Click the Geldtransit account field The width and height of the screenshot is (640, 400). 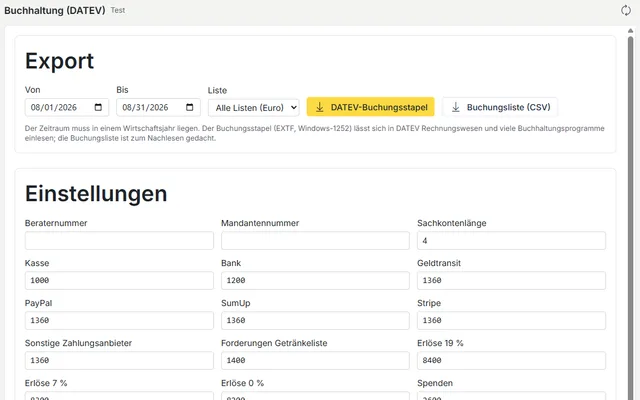click(511, 280)
